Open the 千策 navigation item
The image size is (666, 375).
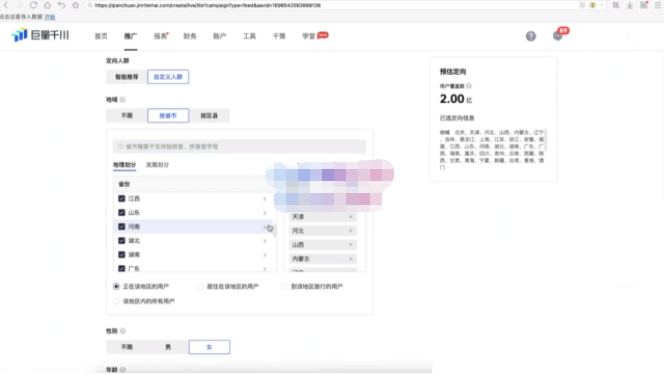[x=279, y=36]
